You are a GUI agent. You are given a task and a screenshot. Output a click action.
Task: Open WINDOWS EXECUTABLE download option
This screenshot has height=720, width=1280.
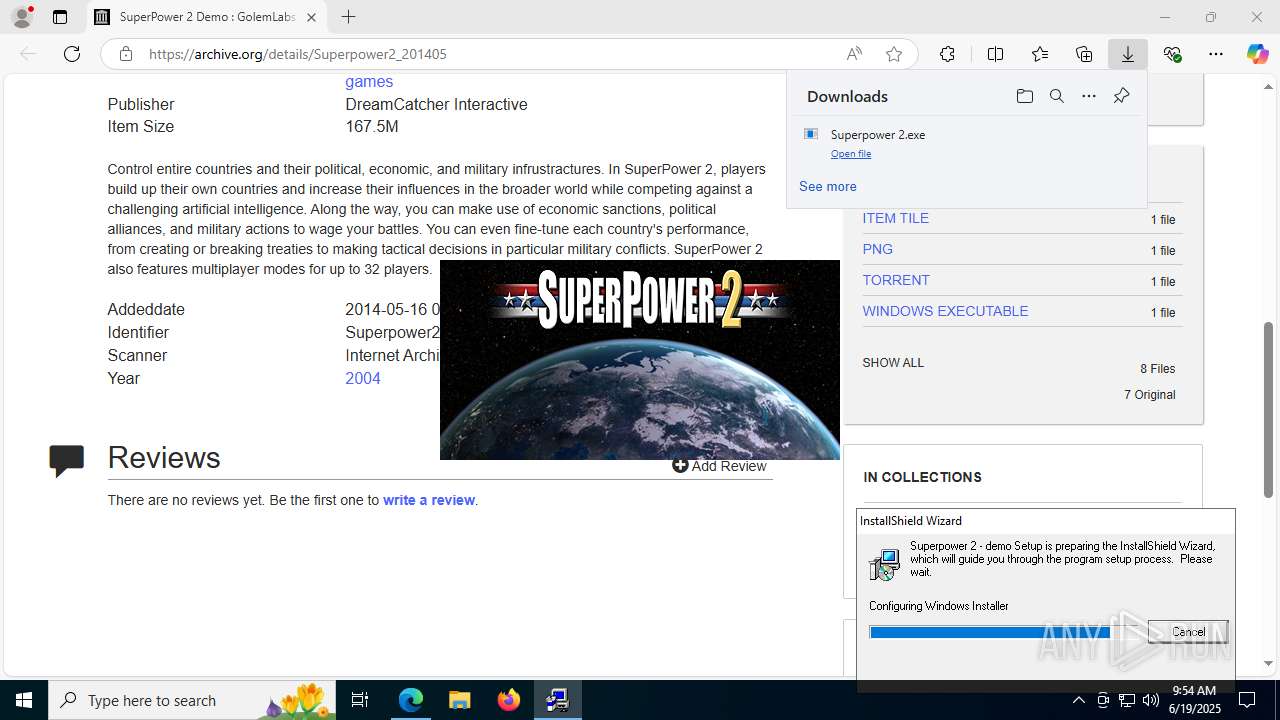(945, 311)
